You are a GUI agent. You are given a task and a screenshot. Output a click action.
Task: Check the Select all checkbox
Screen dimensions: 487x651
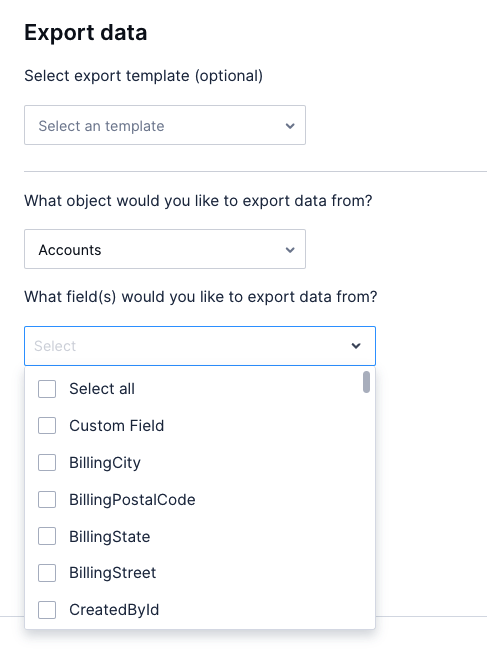click(47, 389)
